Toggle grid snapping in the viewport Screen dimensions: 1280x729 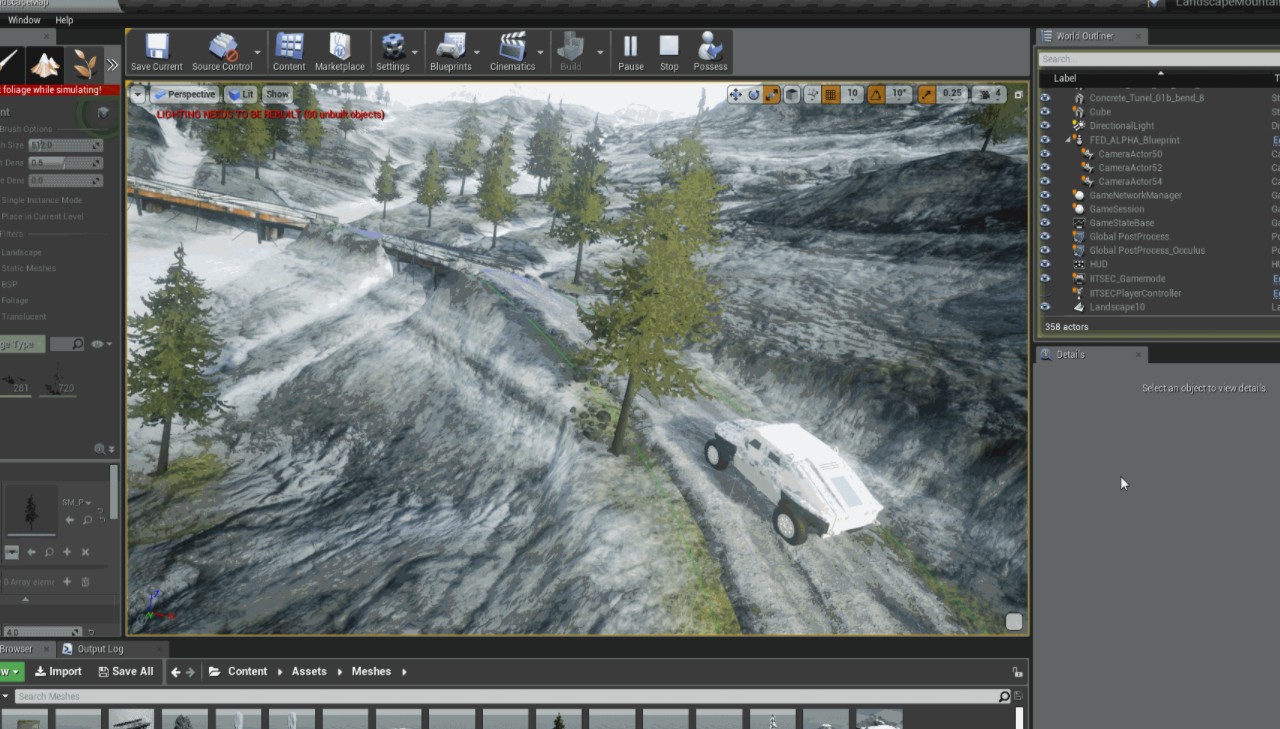click(x=831, y=94)
